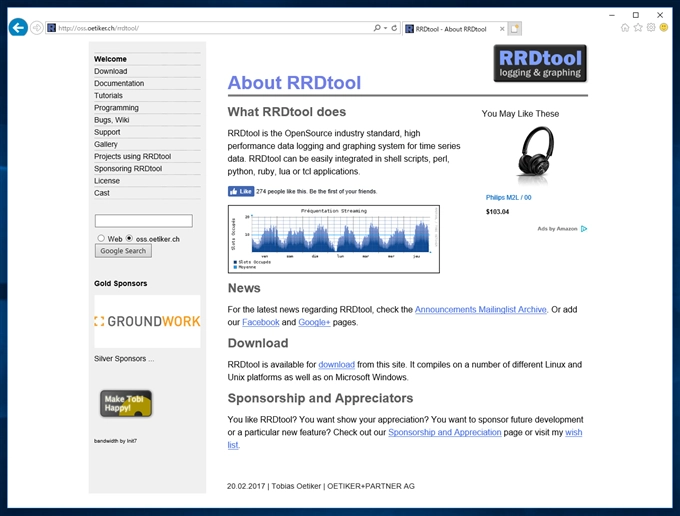Open the Gallery sidebar link
680x516 pixels.
click(x=106, y=144)
